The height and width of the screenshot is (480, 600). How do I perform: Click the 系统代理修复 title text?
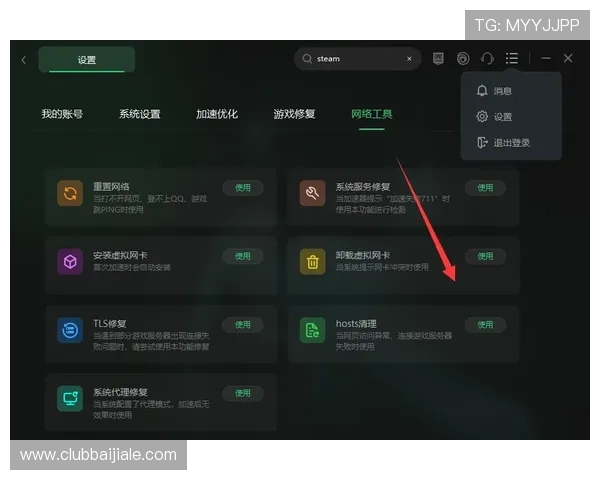coord(121,392)
